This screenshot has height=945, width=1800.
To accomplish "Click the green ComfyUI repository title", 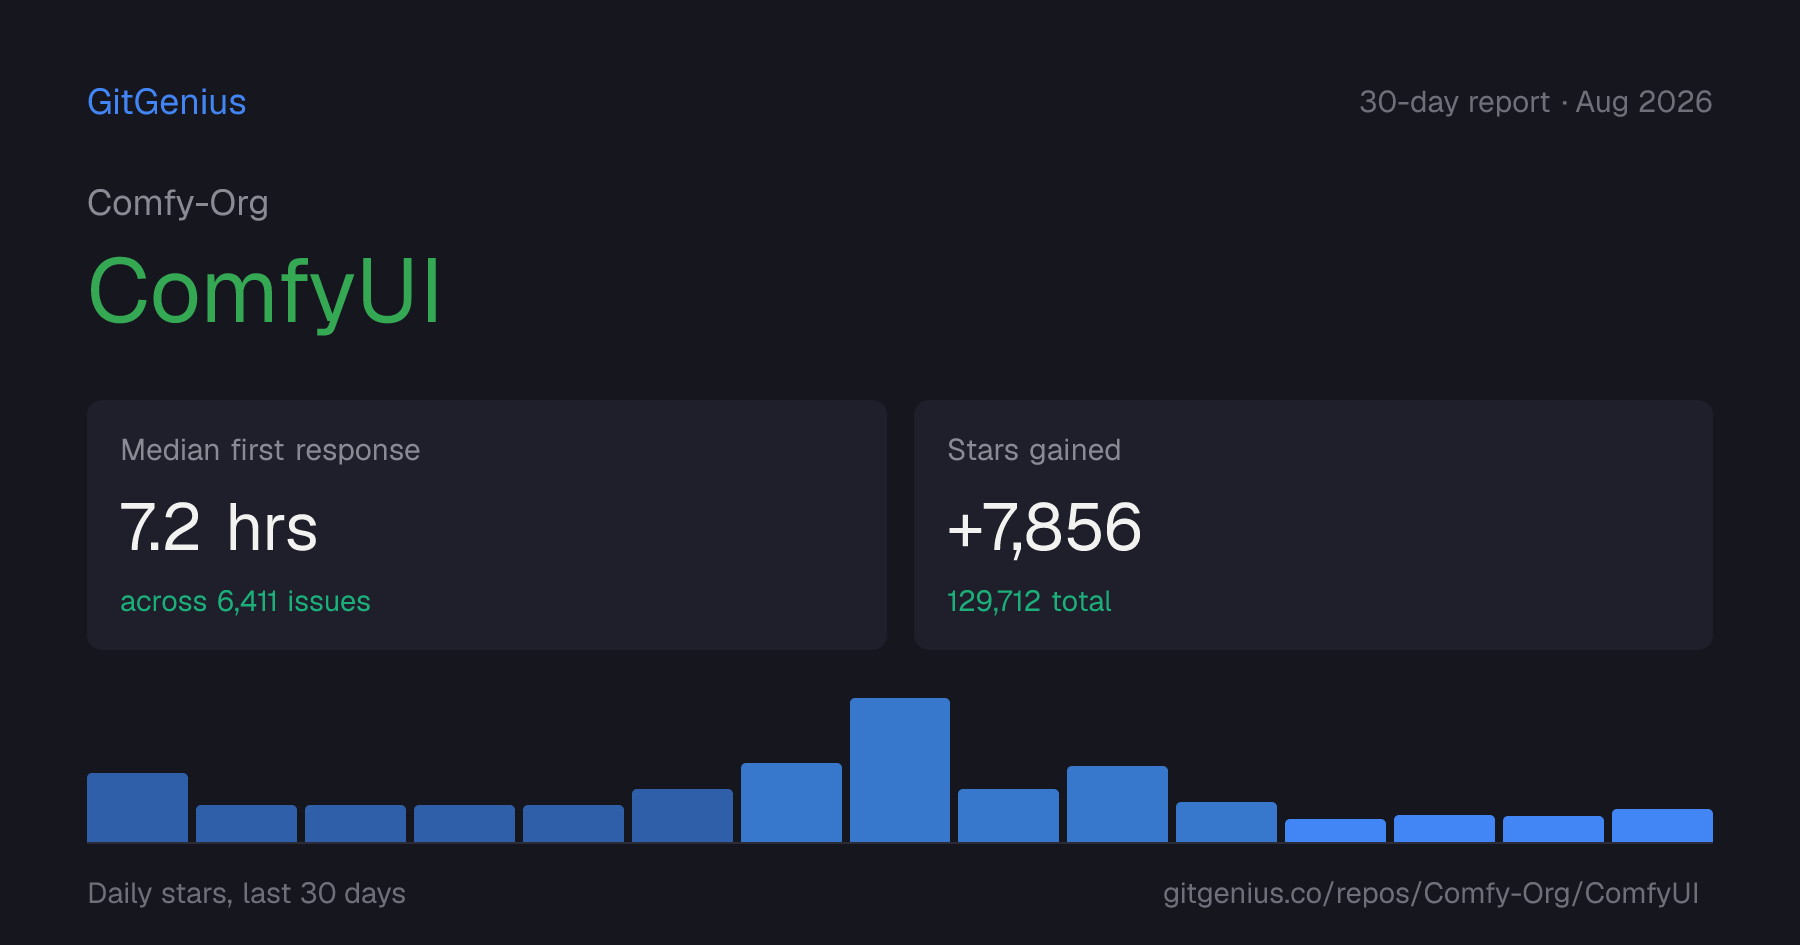I will [265, 292].
